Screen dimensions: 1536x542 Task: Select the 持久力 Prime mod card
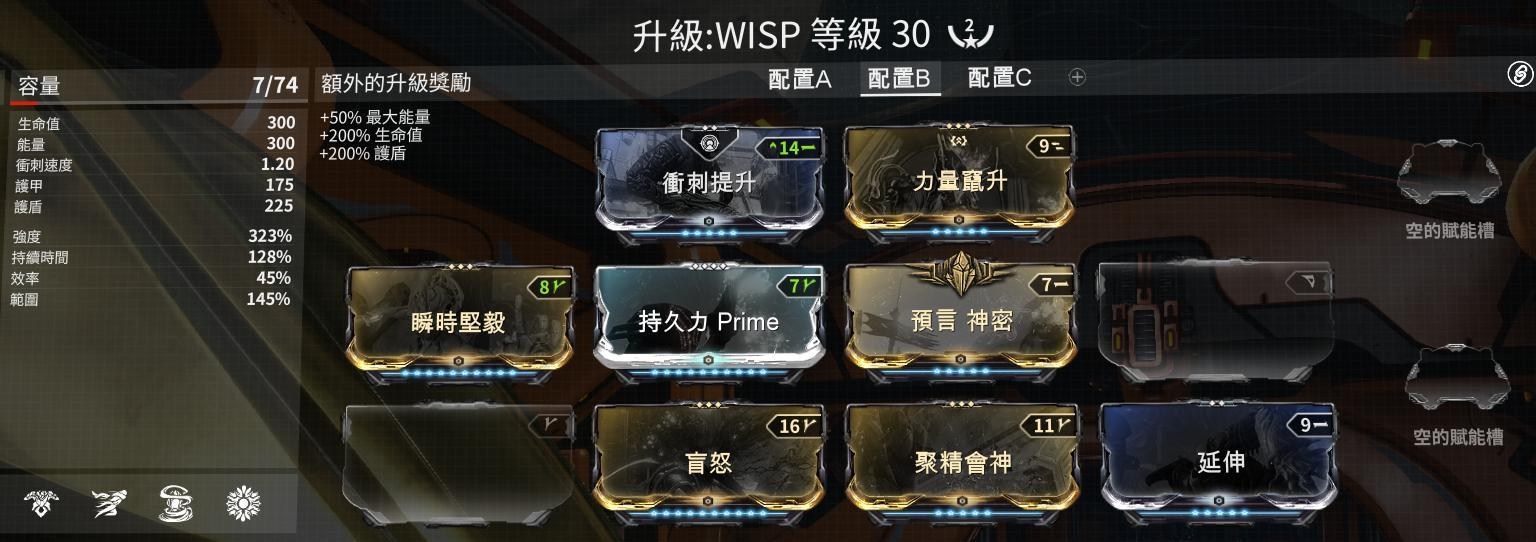tap(709, 320)
